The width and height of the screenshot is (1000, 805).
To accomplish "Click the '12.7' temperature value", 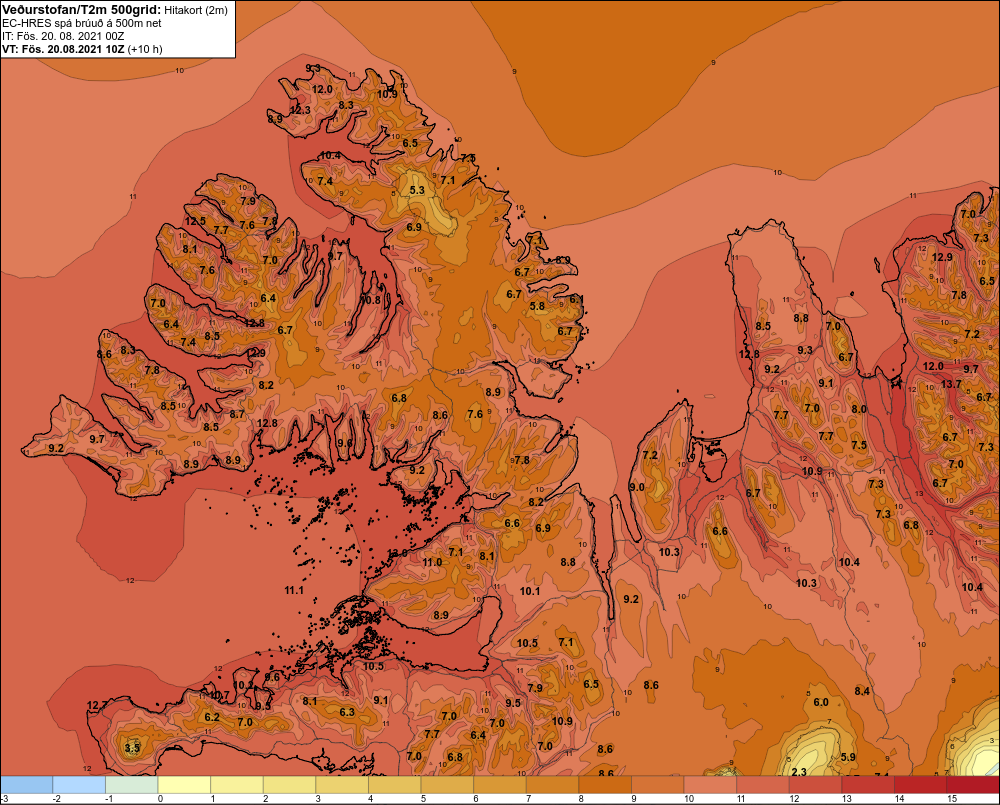I will click(x=98, y=705).
